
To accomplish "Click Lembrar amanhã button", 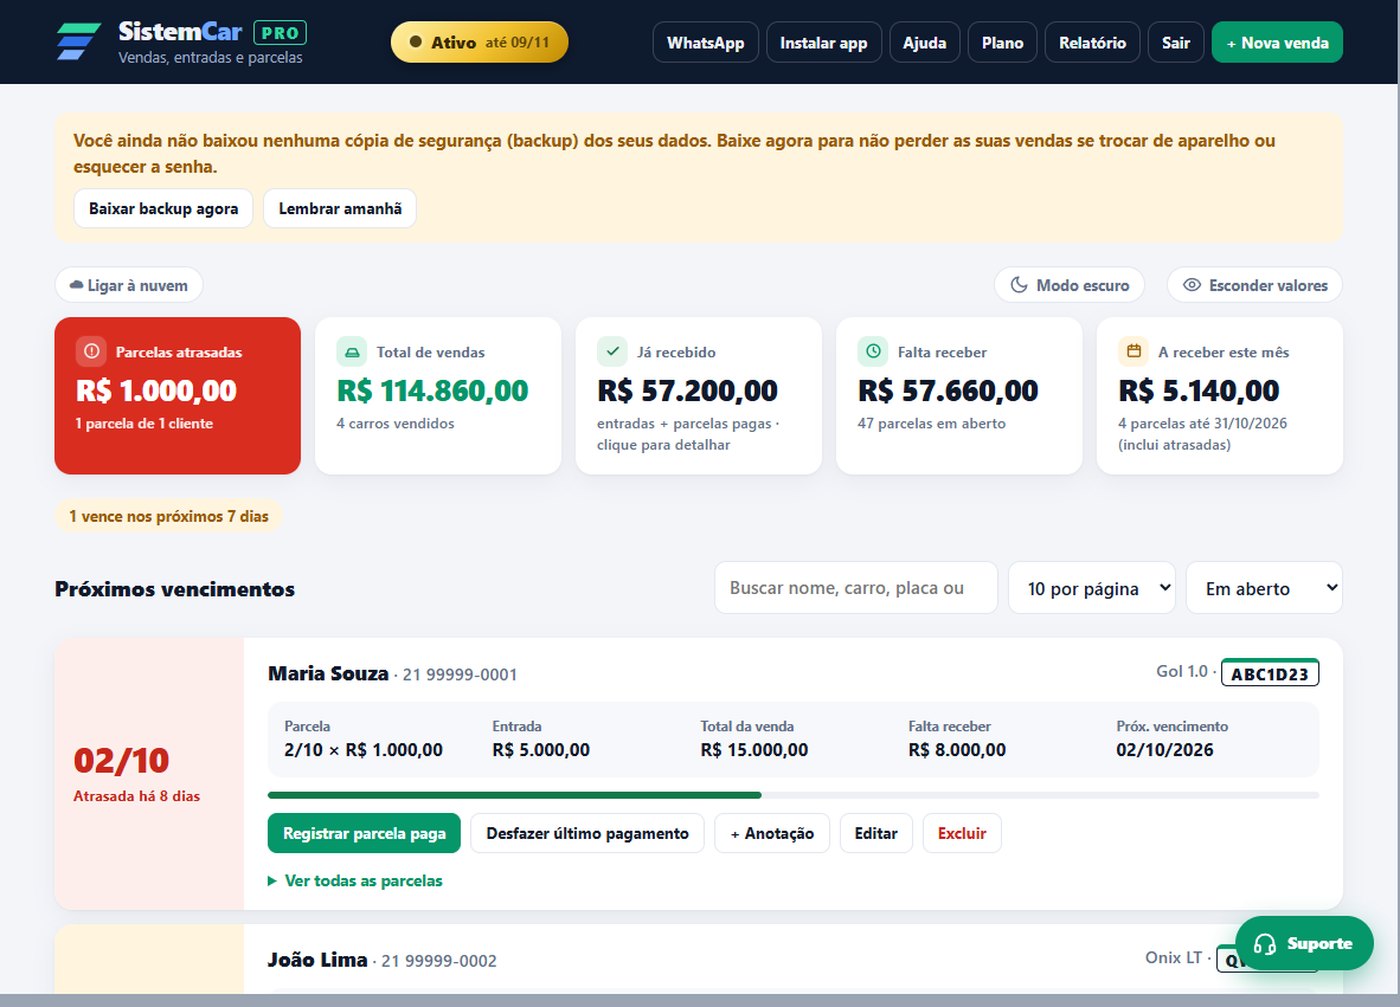I will [340, 208].
